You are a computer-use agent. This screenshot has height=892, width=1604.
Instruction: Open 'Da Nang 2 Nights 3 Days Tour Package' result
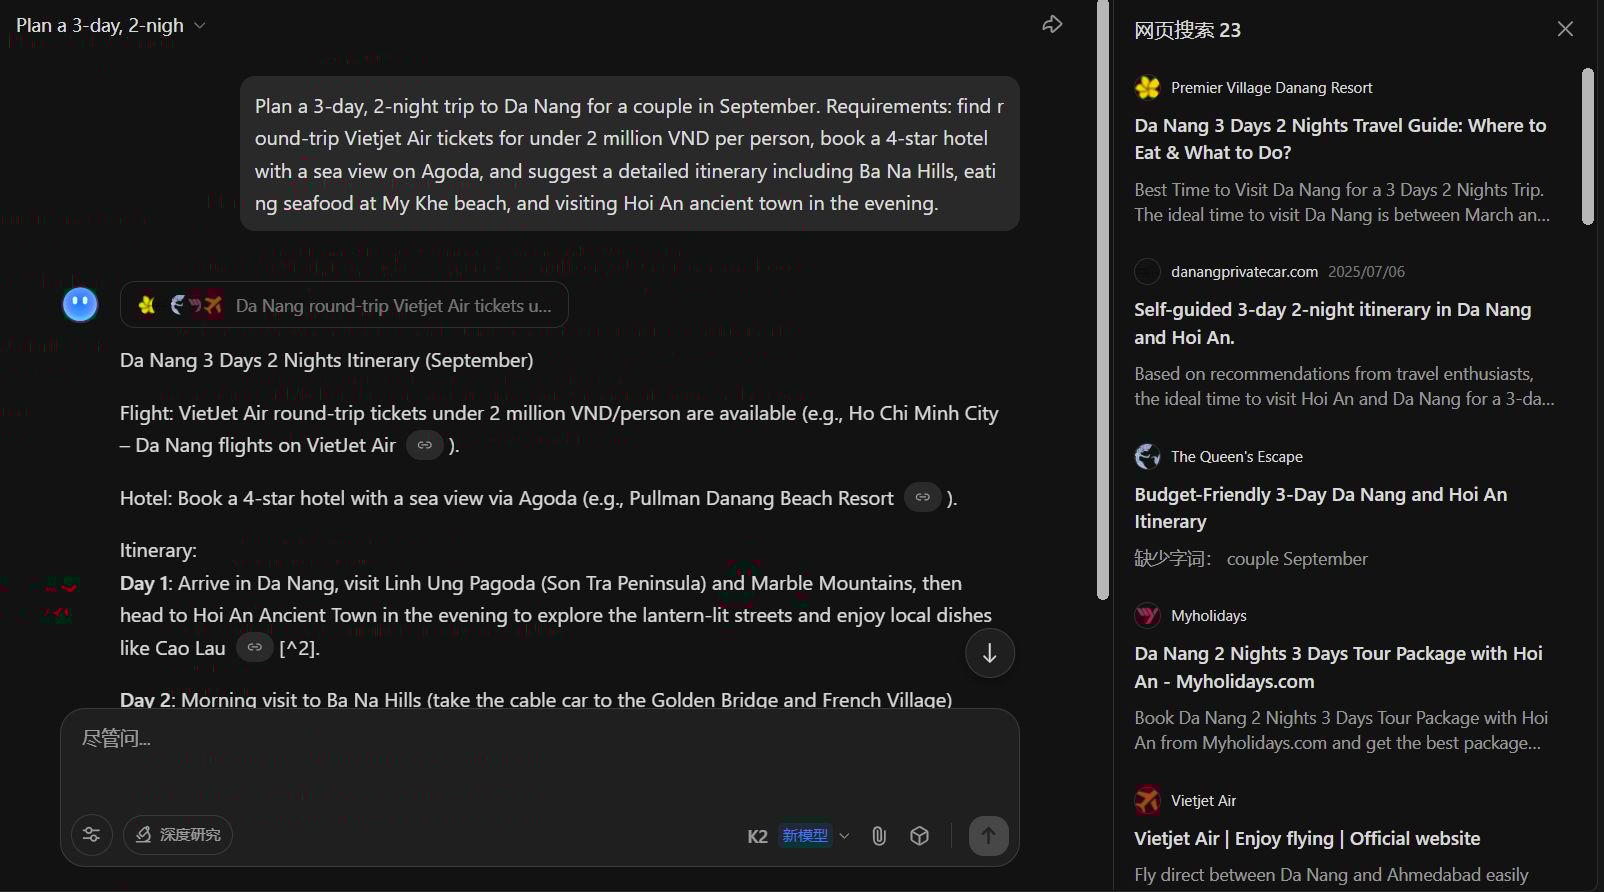1338,667
